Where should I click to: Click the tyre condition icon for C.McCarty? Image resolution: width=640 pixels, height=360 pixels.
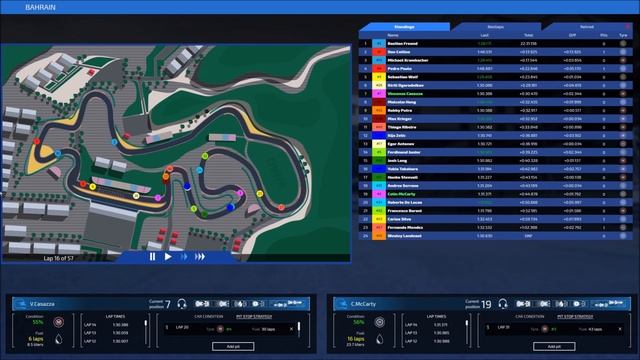click(380, 322)
